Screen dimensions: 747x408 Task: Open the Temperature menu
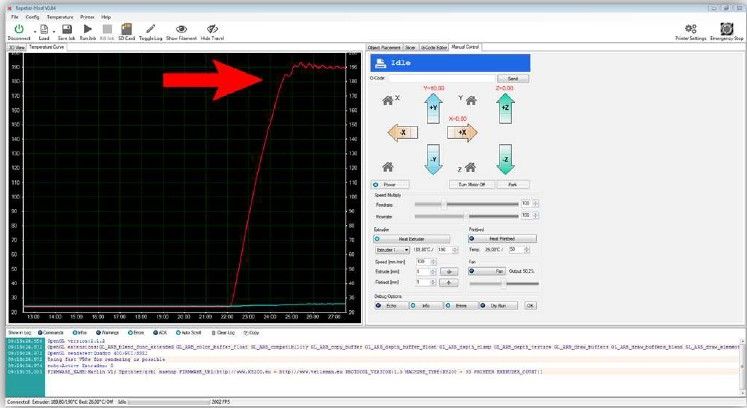(60, 17)
